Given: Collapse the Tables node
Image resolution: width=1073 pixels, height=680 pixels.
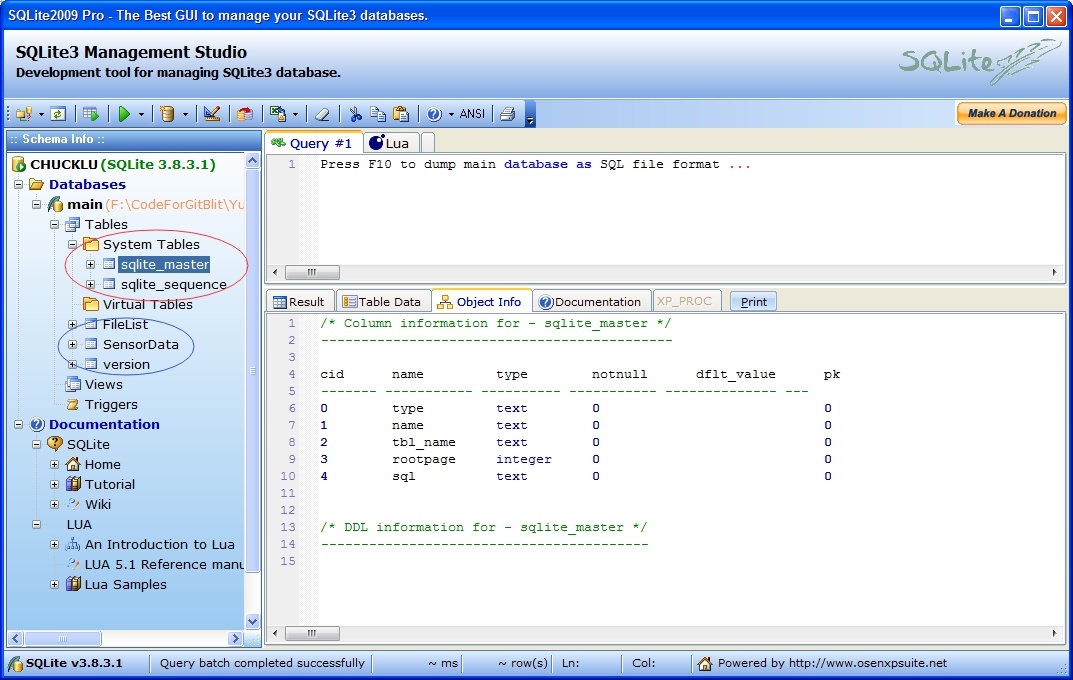Looking at the screenshot, I should pos(55,224).
